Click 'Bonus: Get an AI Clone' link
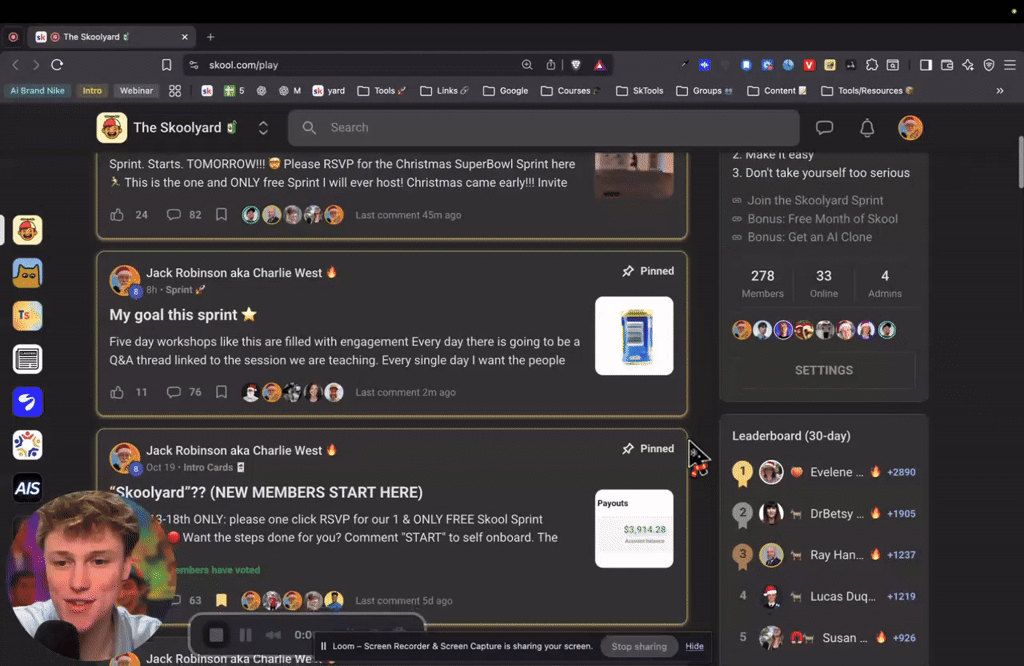Viewport: 1024px width, 666px height. [809, 237]
